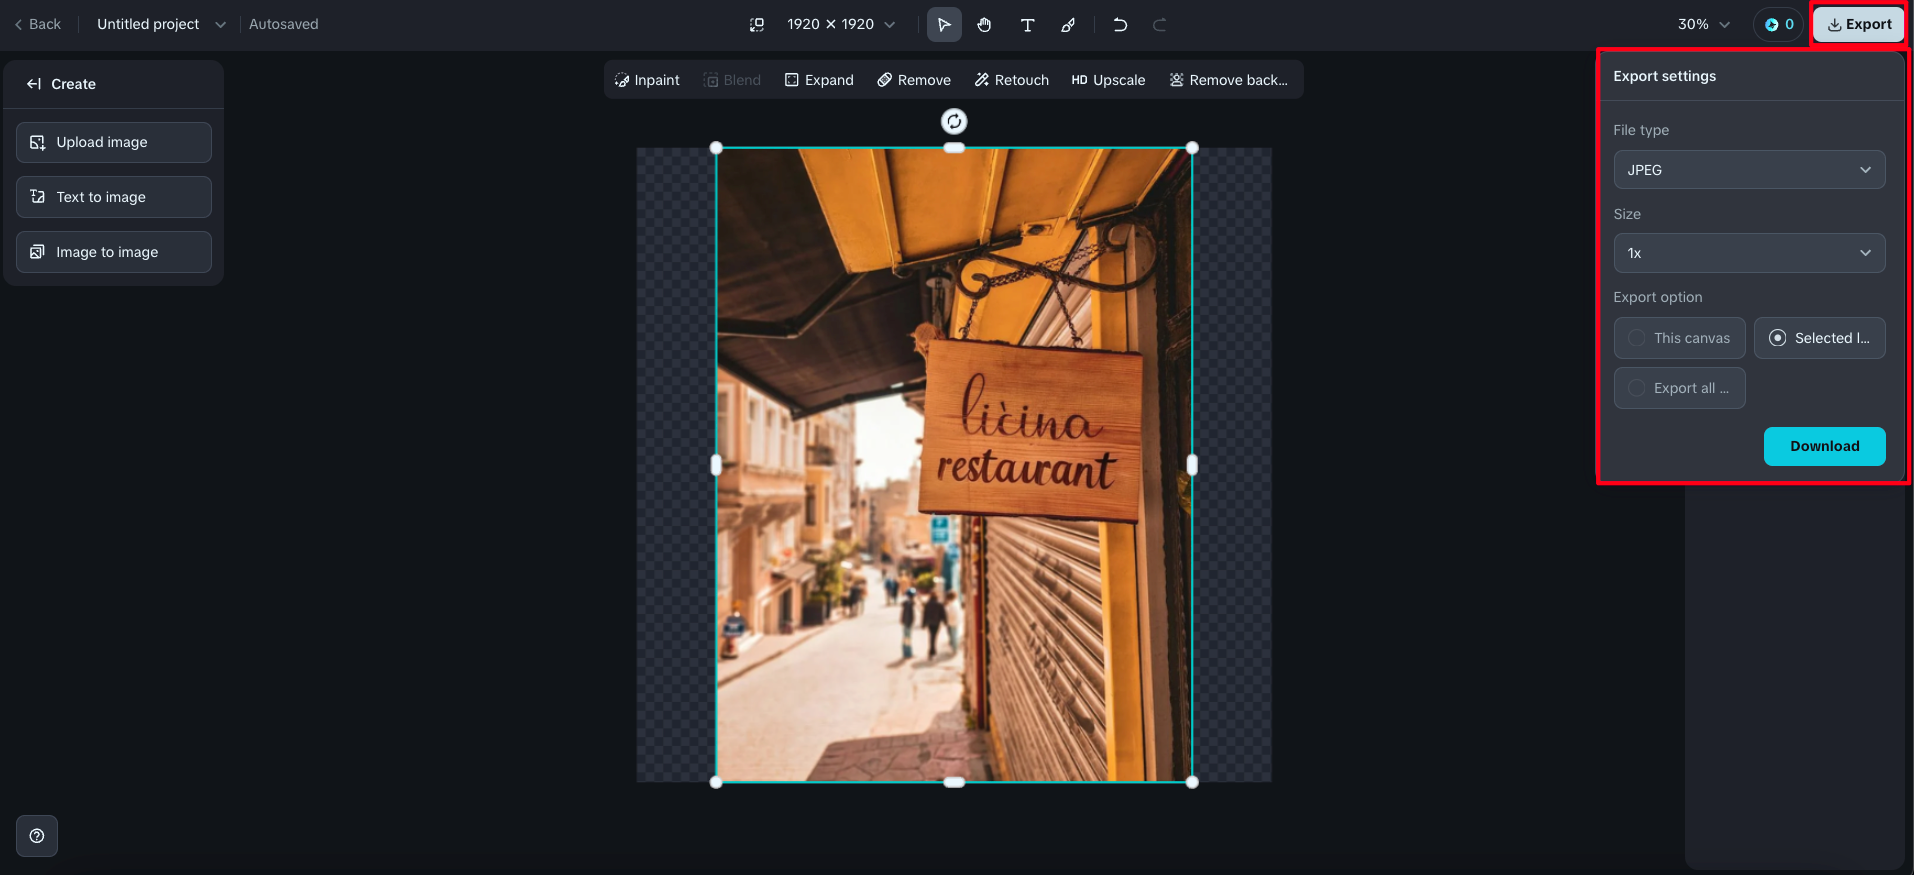Select the Inpaint tool
The height and width of the screenshot is (875, 1914).
647,80
